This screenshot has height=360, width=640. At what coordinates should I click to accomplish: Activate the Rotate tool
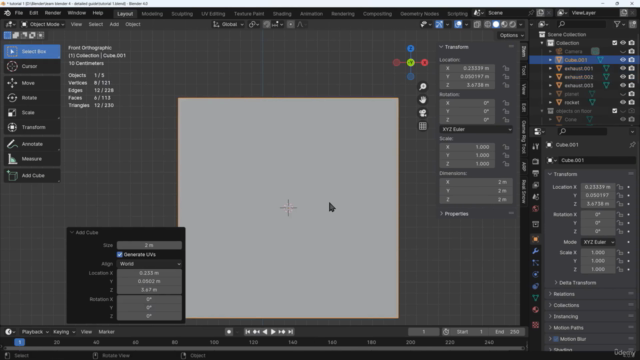(x=32, y=98)
